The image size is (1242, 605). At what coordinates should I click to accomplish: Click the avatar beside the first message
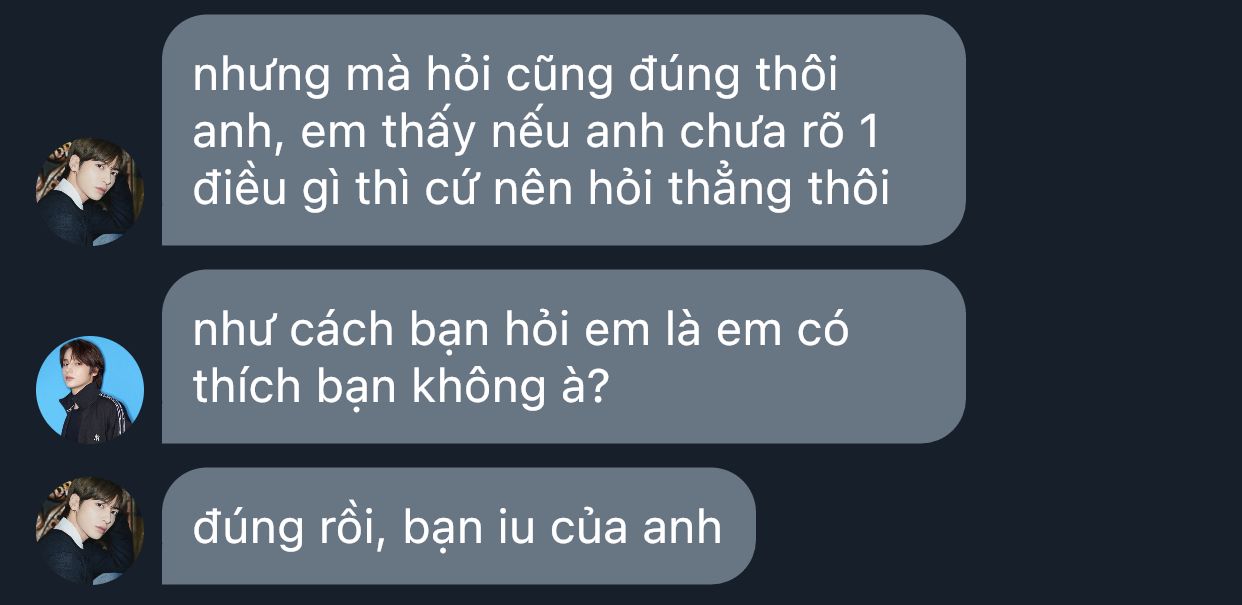[90, 191]
